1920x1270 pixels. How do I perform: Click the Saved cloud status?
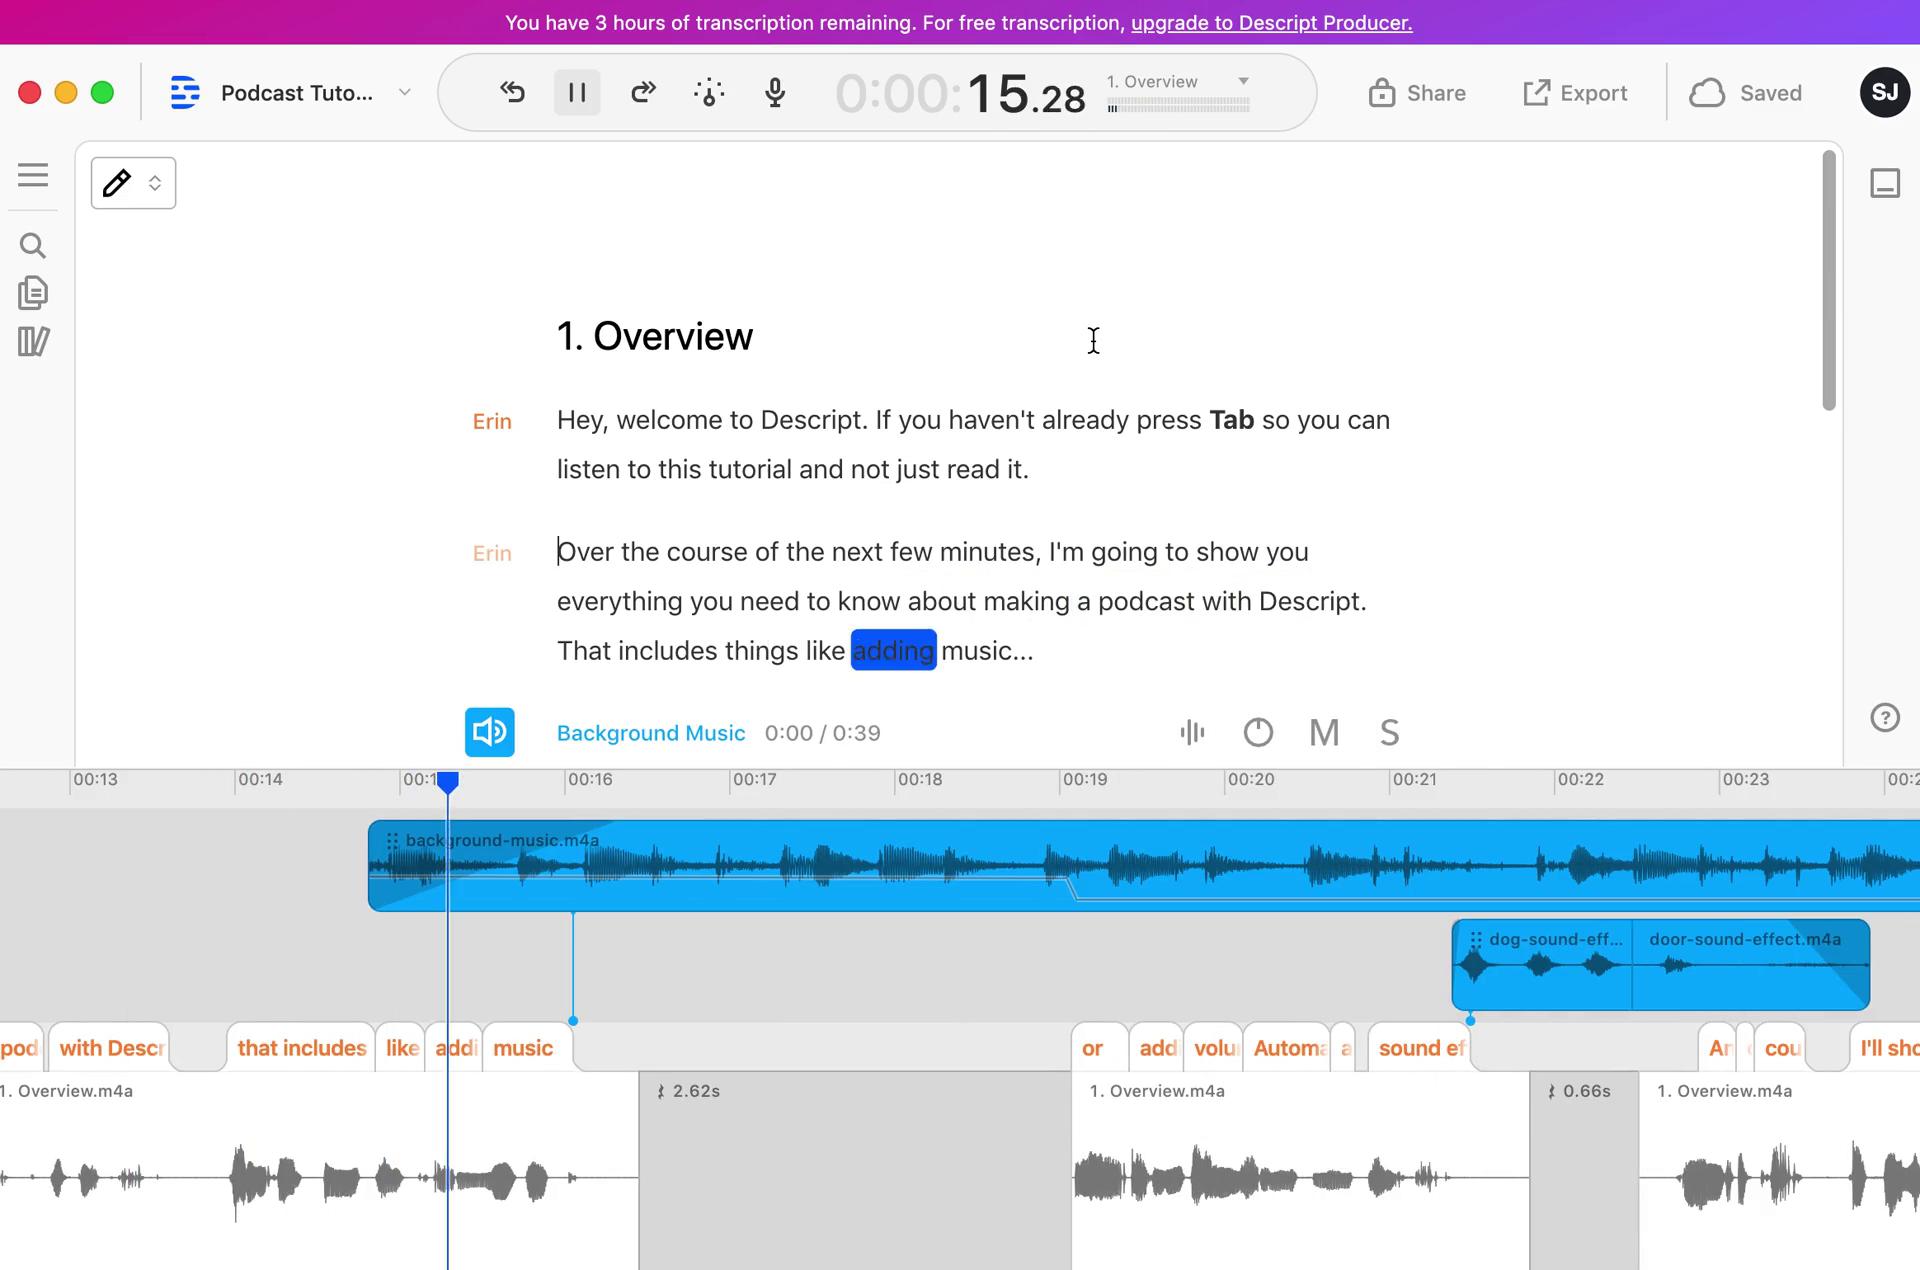[1745, 93]
